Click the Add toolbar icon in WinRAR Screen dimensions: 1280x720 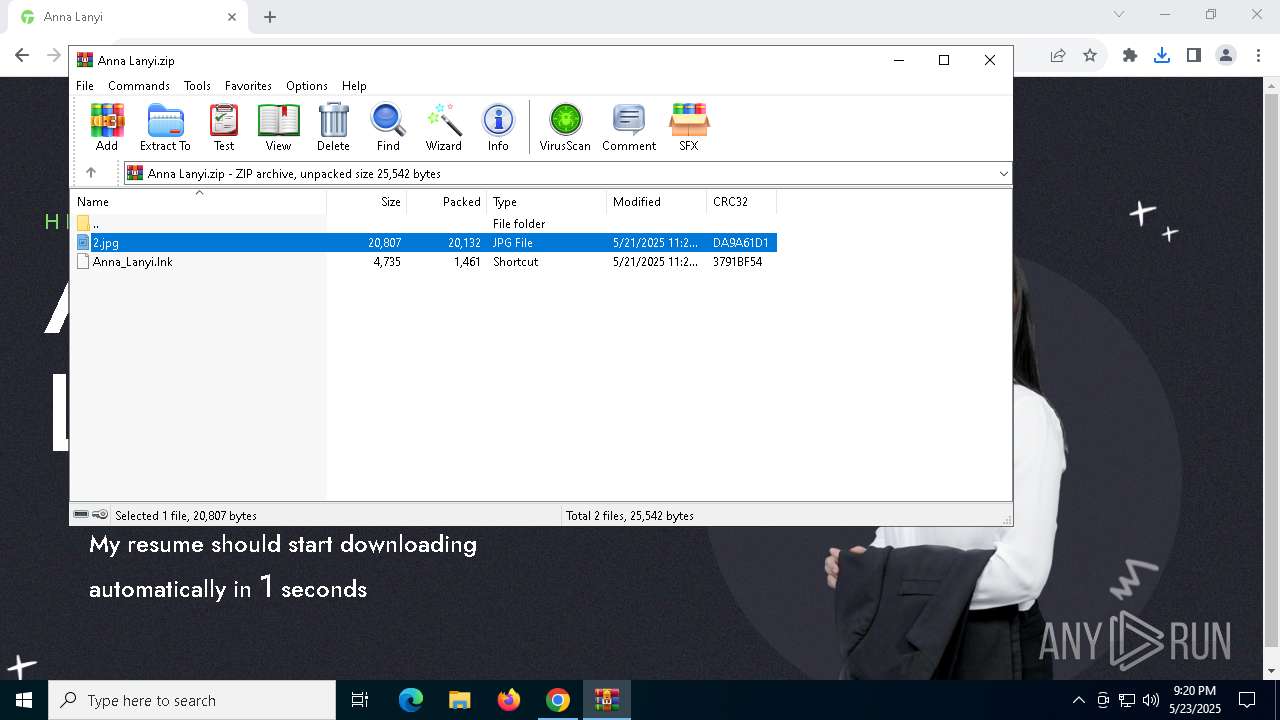click(107, 127)
